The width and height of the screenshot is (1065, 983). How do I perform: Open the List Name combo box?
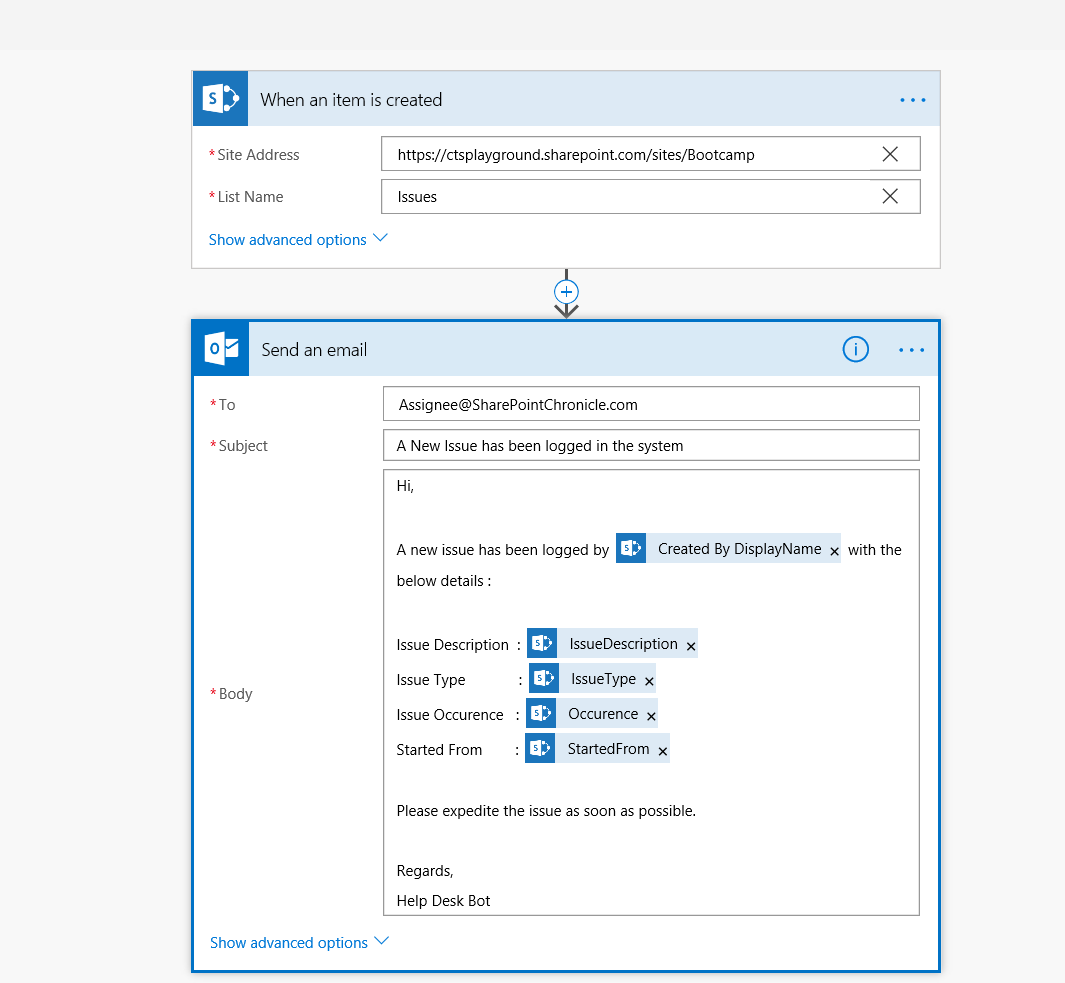point(651,196)
